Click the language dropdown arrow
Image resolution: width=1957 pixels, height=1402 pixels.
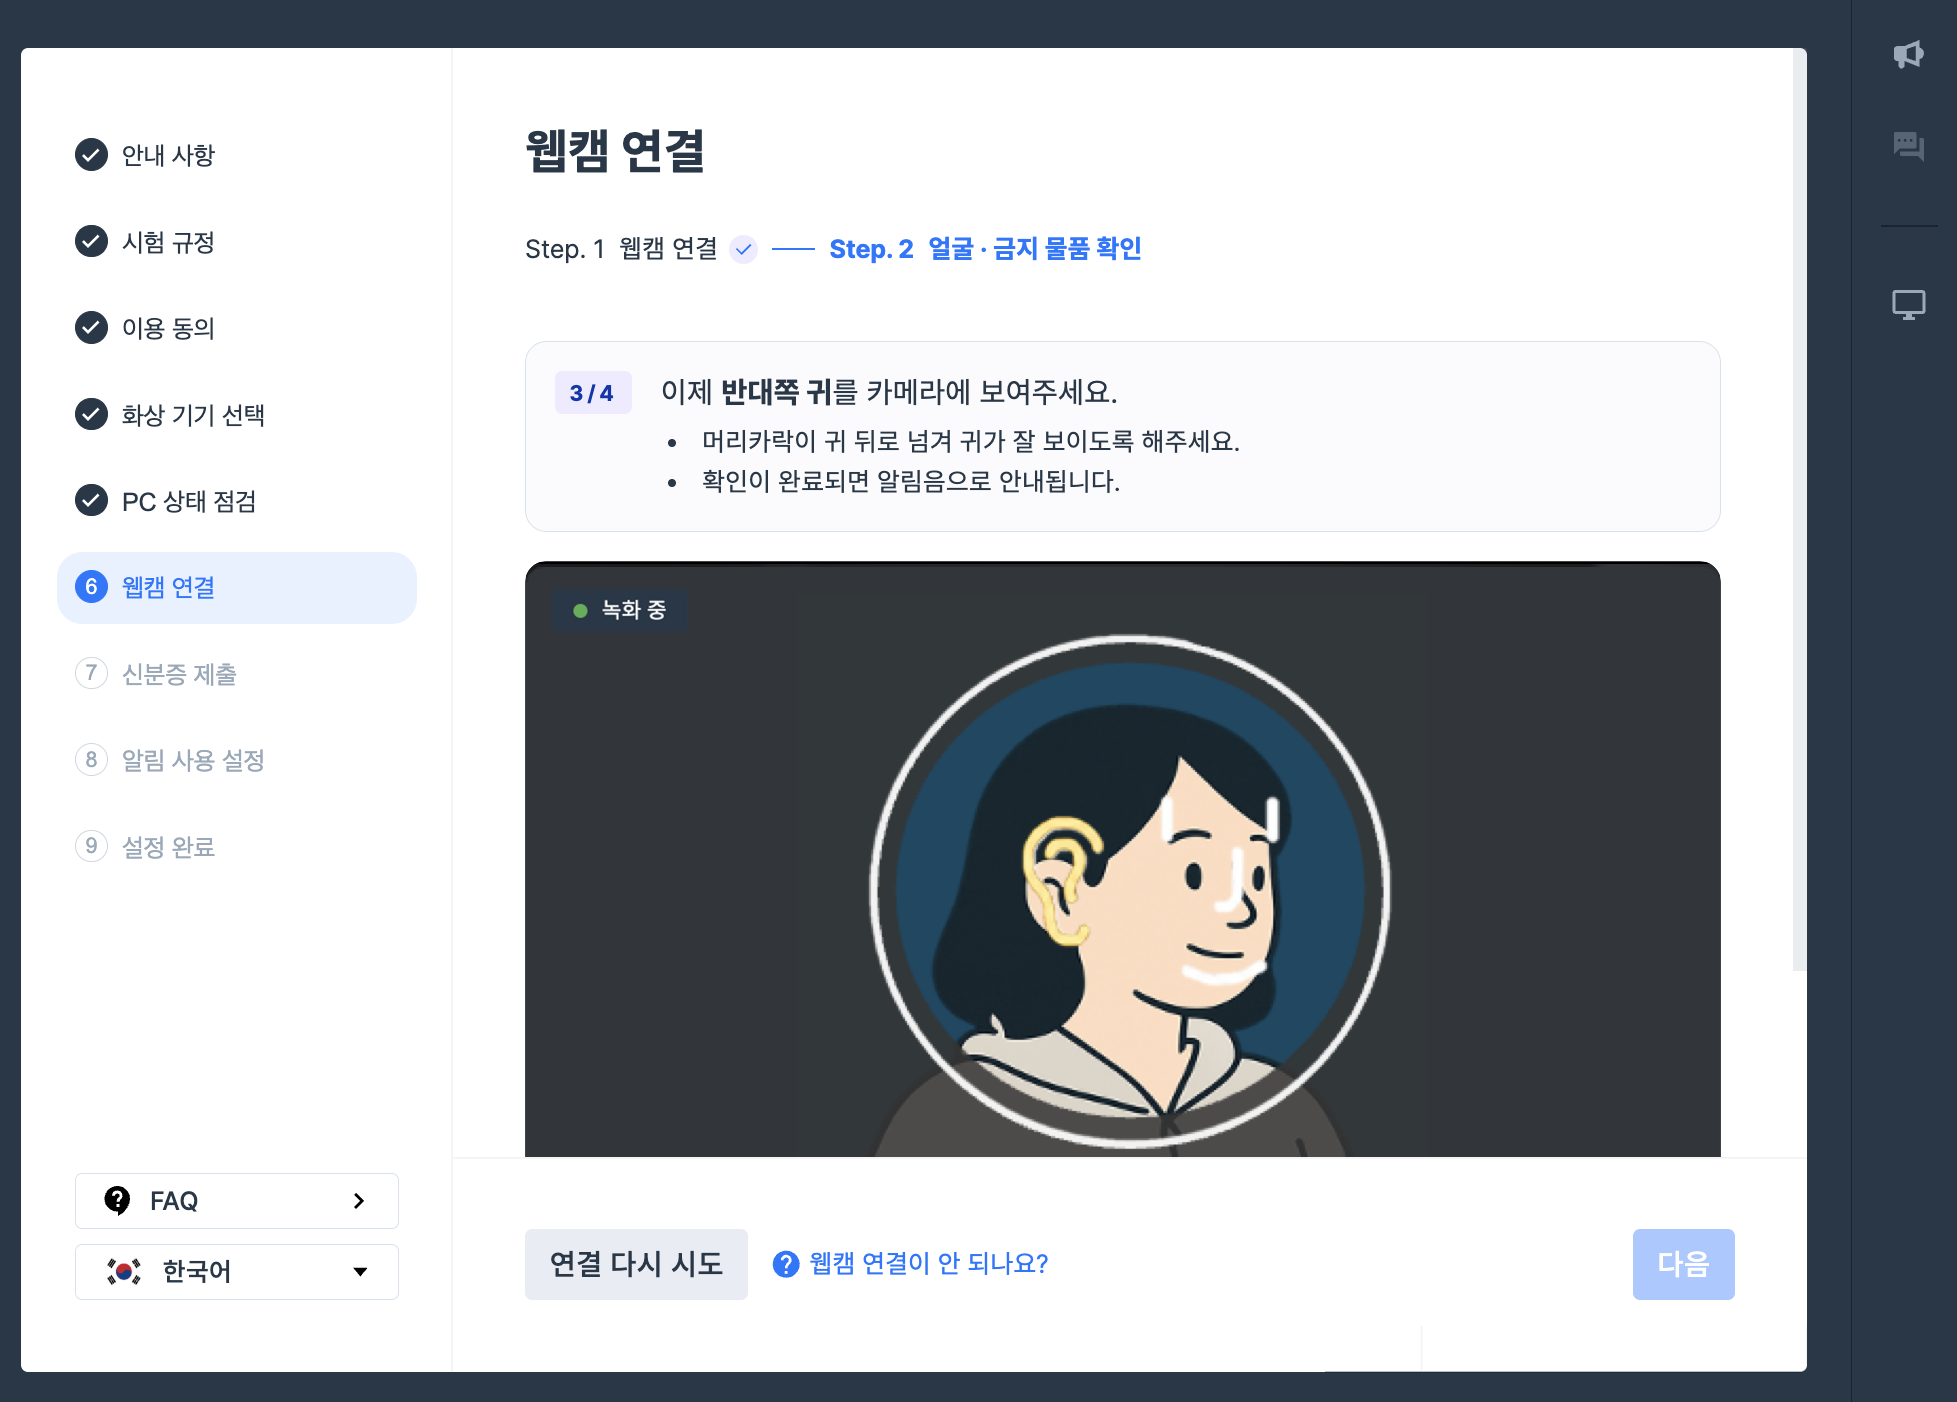pyautogui.click(x=360, y=1272)
